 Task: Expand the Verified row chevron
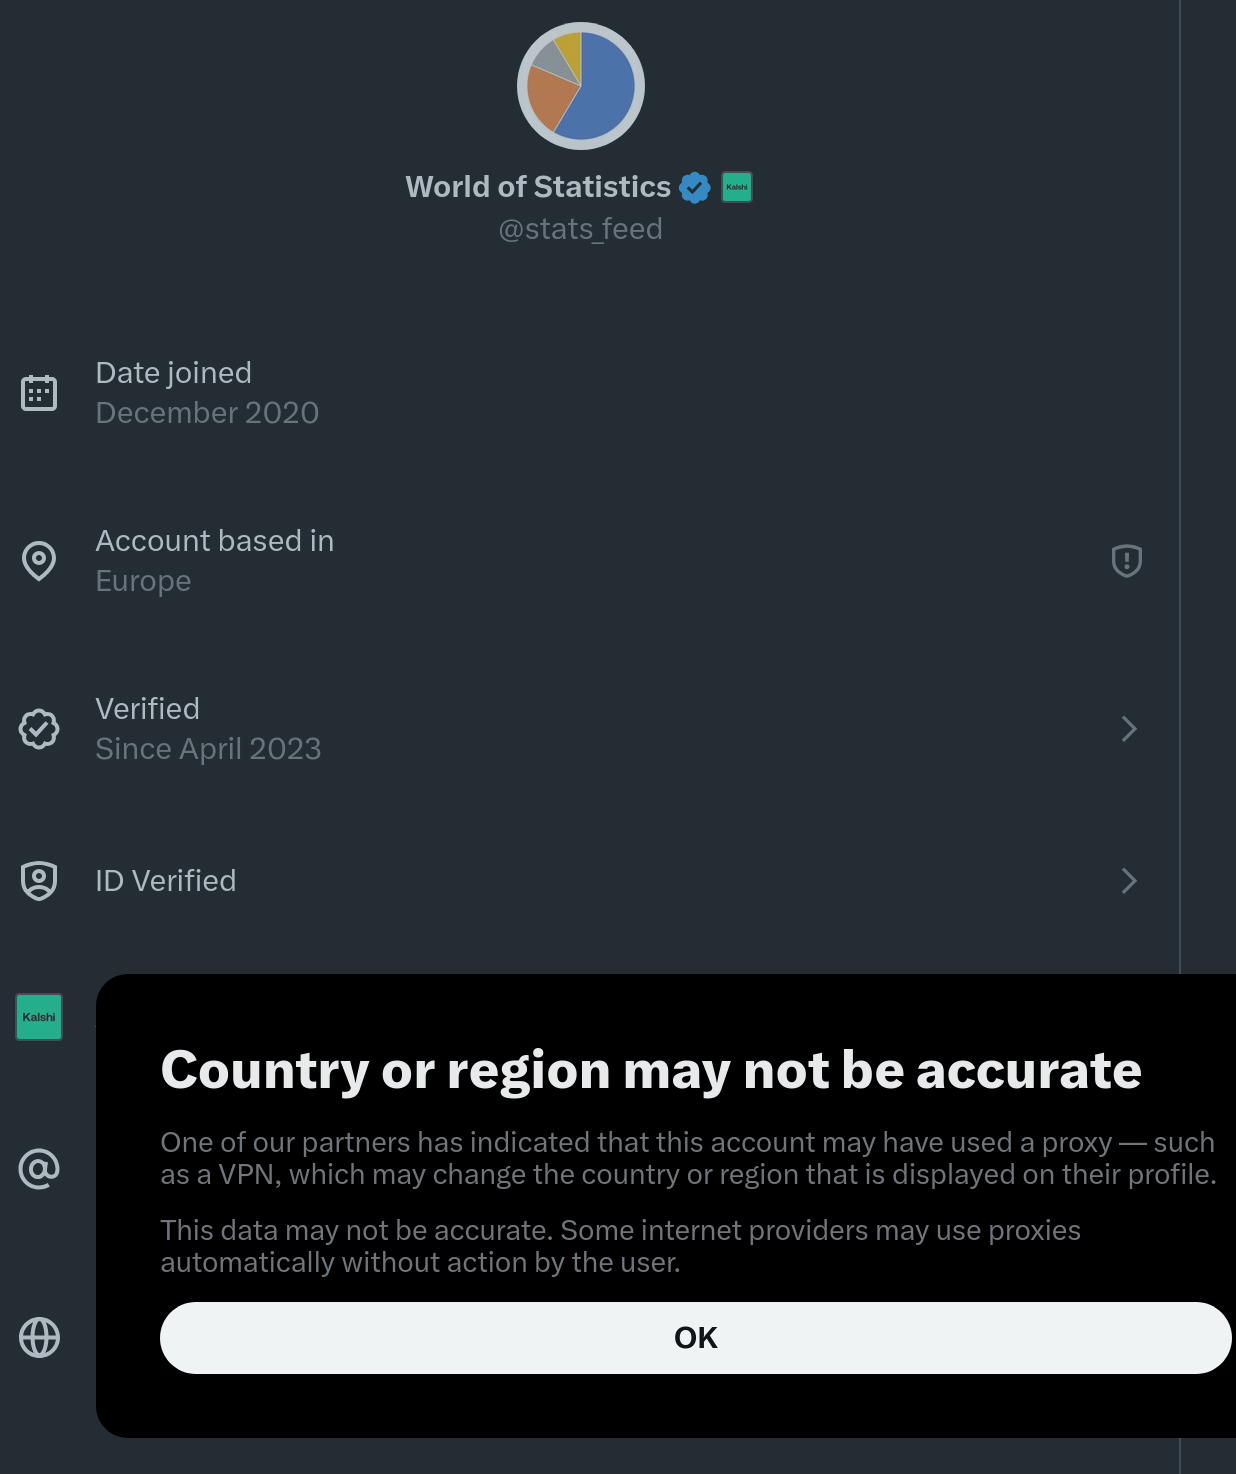pyautogui.click(x=1129, y=729)
